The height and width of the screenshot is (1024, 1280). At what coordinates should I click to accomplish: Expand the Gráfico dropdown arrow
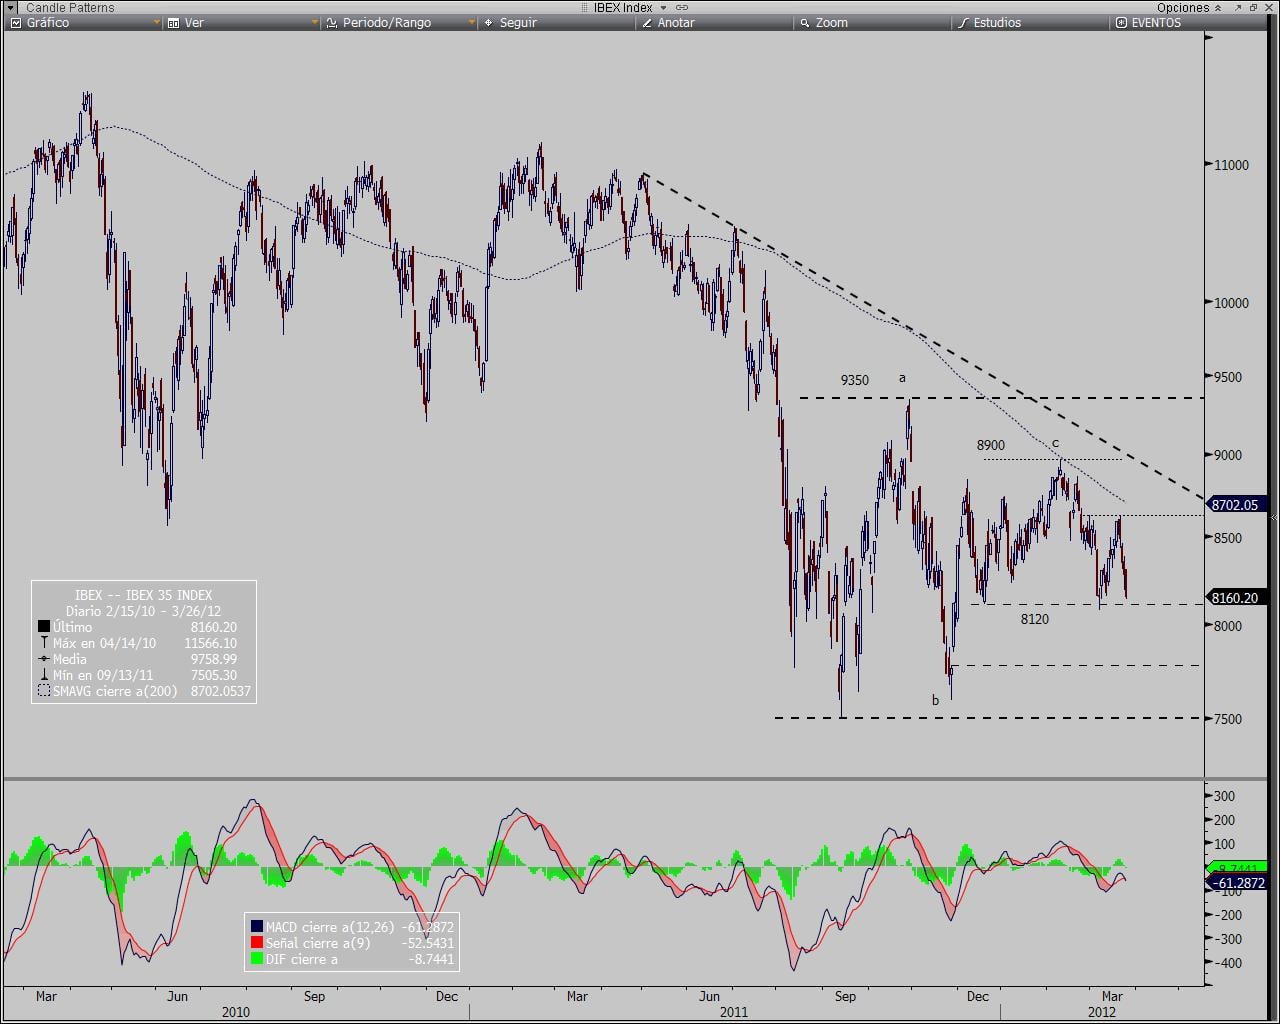point(157,22)
